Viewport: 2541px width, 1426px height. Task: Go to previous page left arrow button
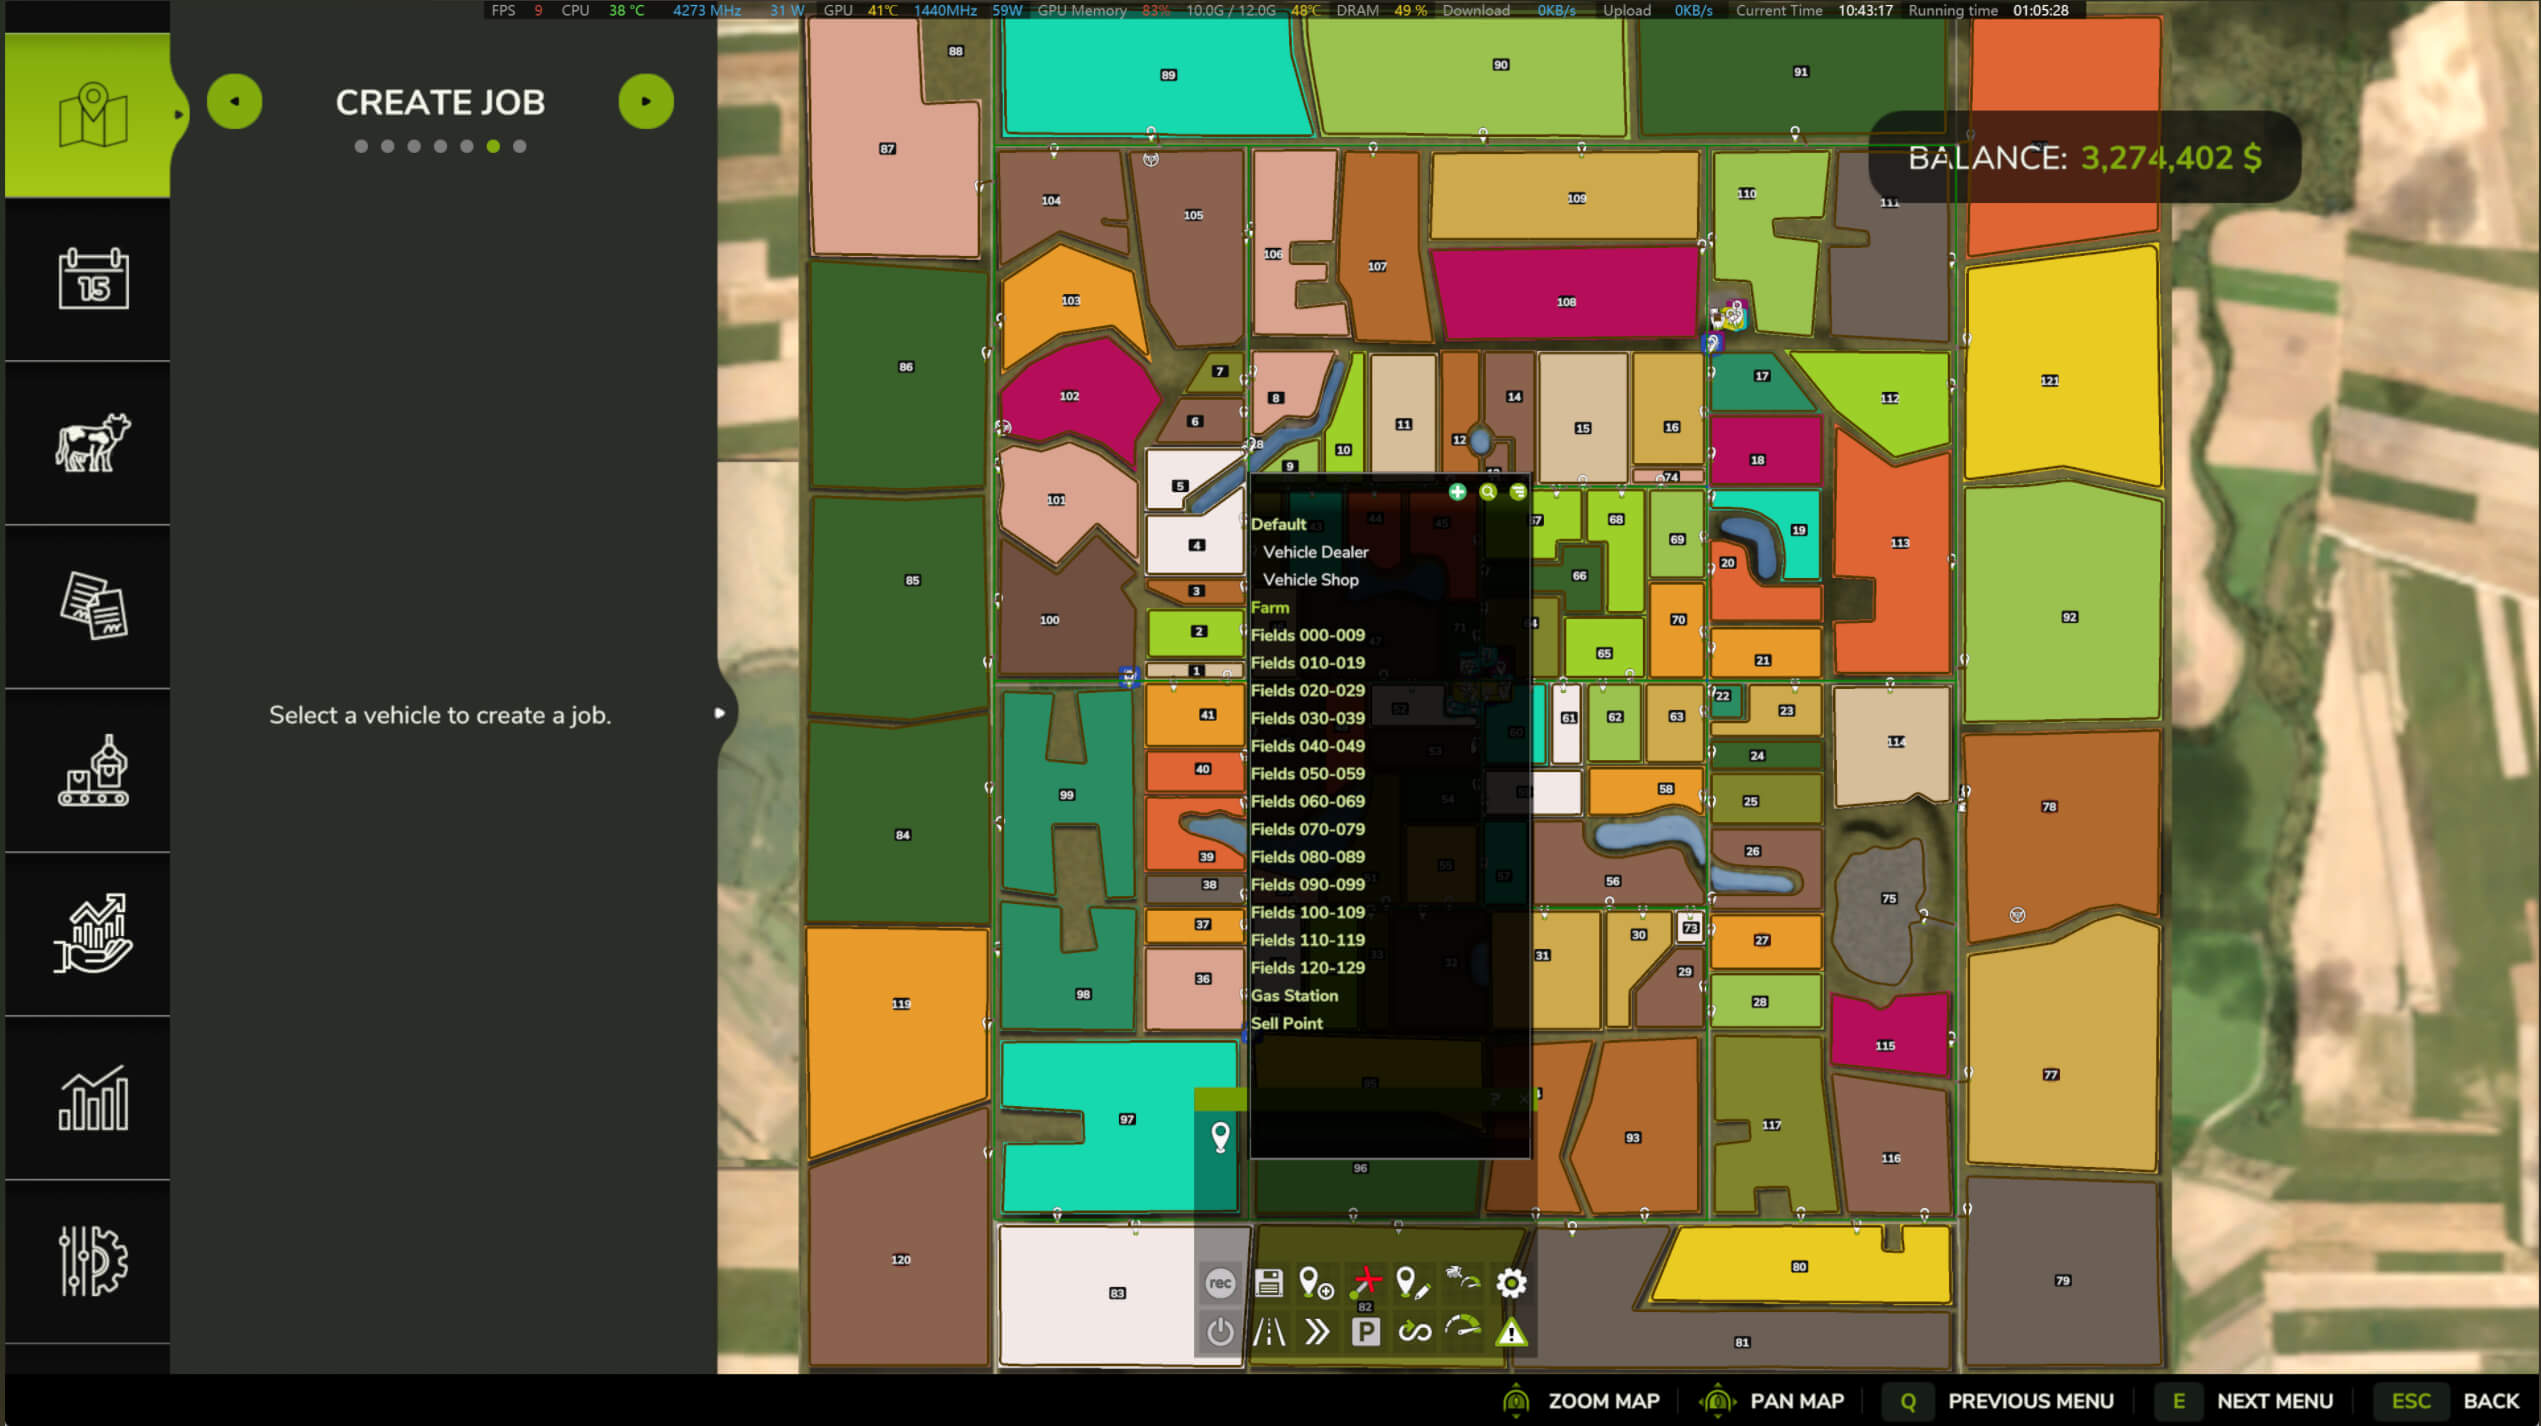(234, 101)
